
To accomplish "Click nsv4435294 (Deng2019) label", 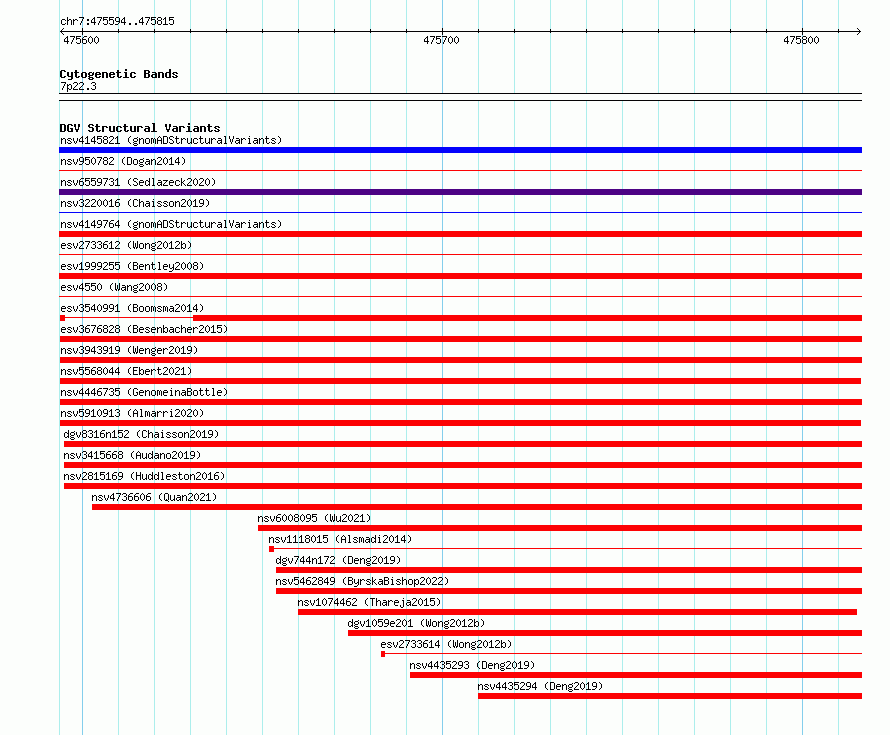I will [x=540, y=686].
